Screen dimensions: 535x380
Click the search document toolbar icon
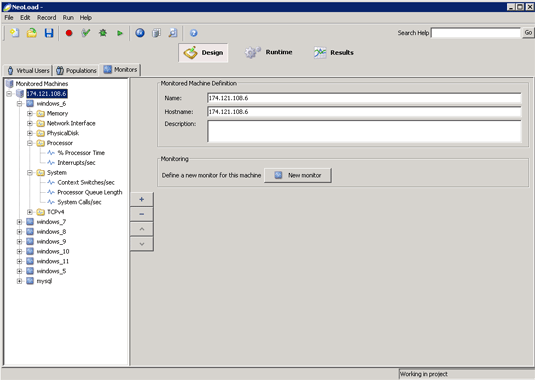(173, 33)
